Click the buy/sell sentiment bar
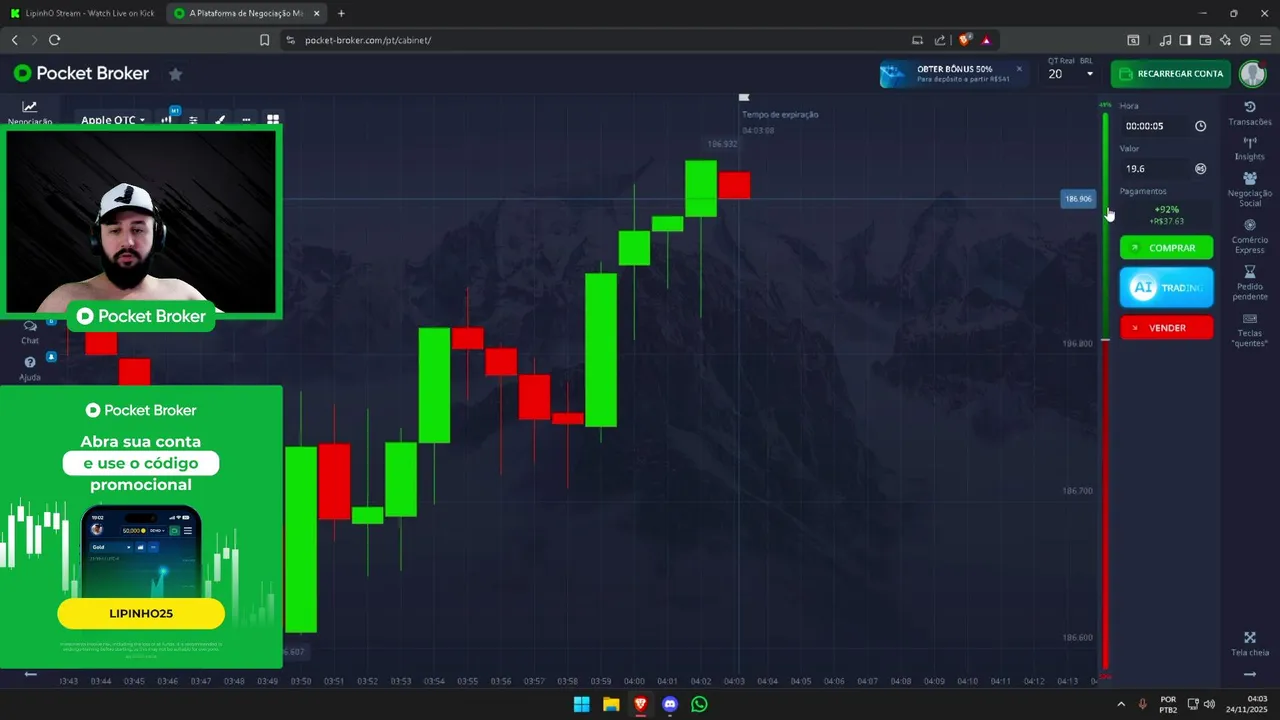 point(1105,390)
